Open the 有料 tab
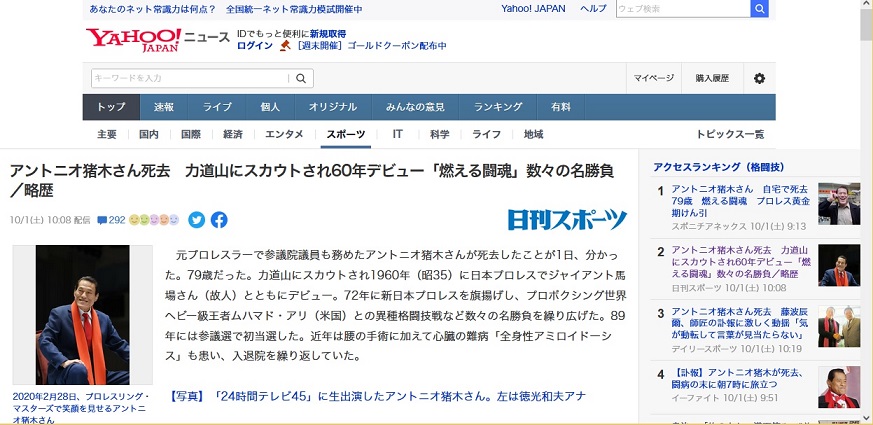The image size is (873, 425). click(x=561, y=107)
